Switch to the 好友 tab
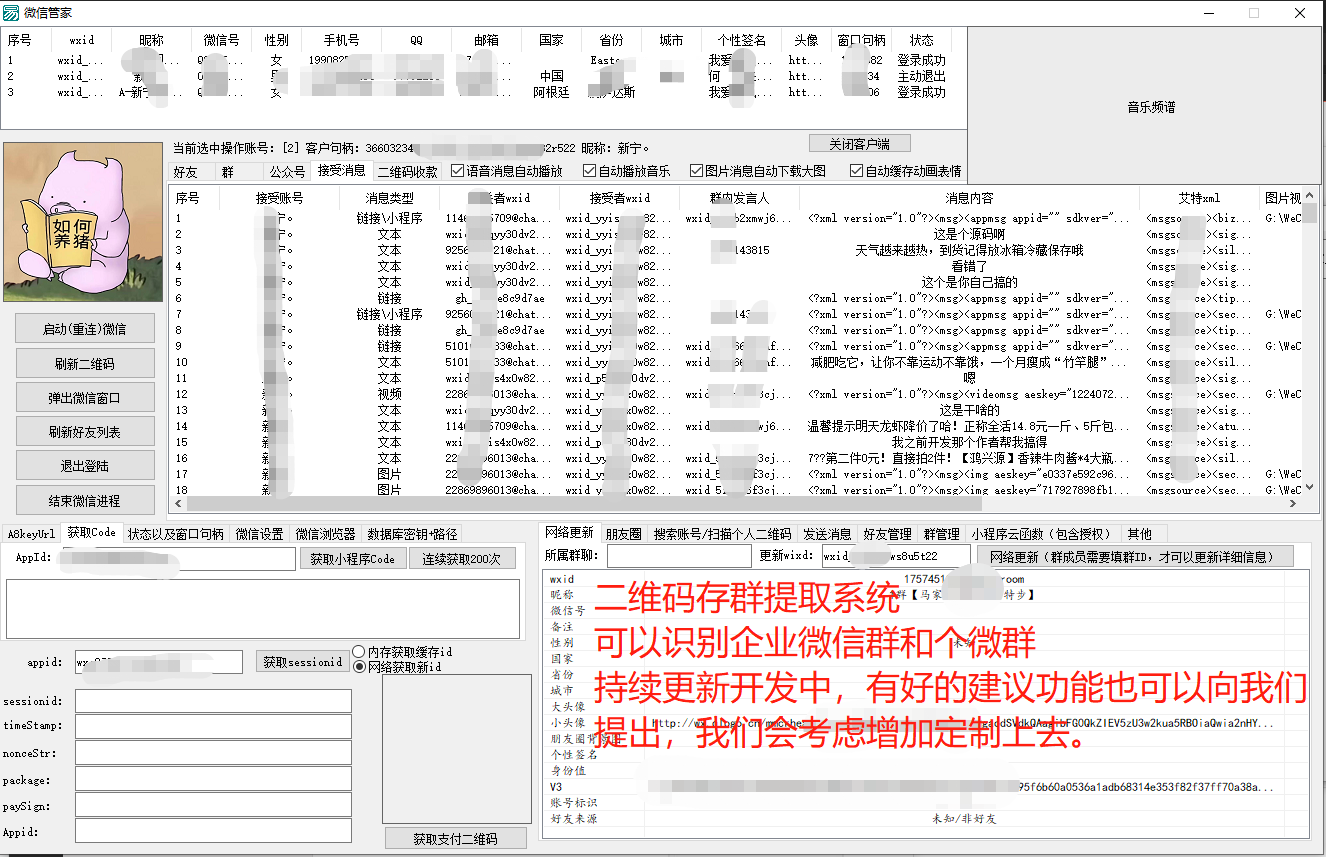The image size is (1326, 857). pos(186,172)
